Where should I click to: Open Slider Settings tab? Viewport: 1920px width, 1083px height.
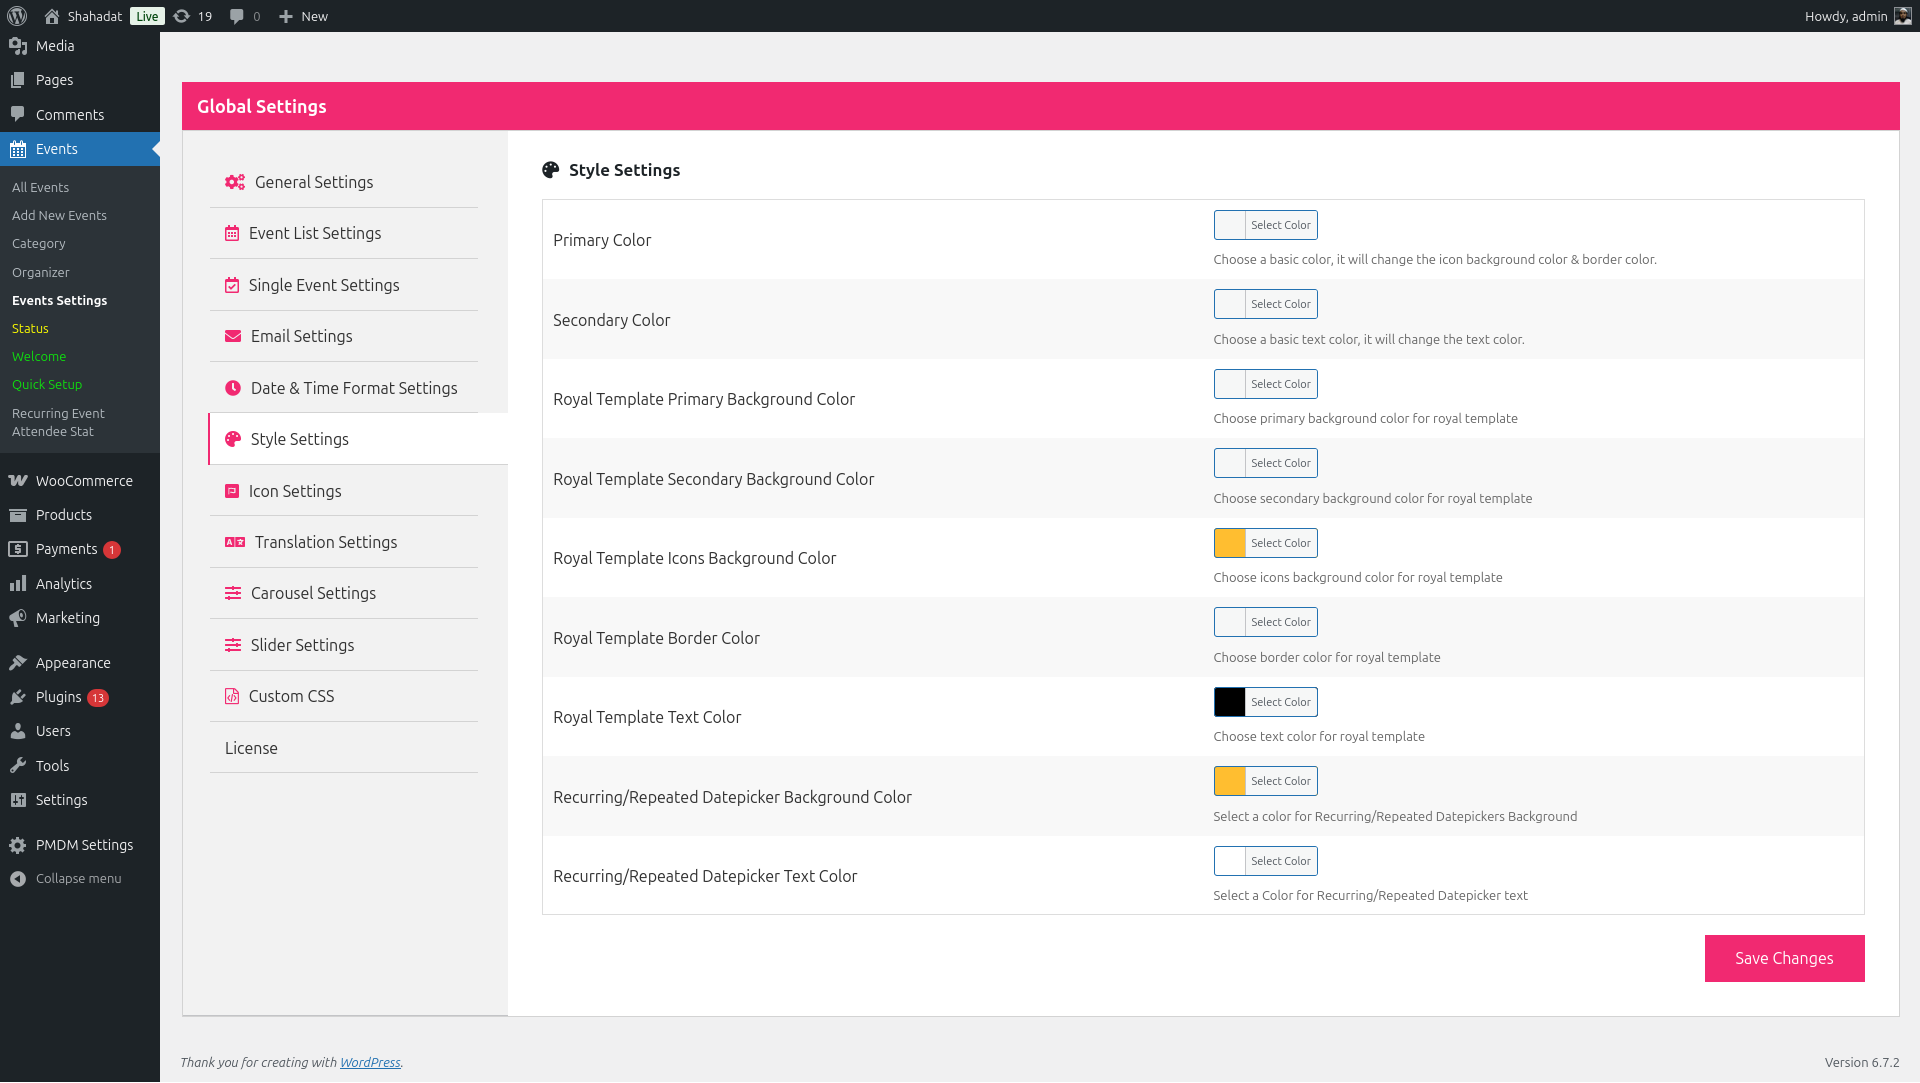(x=344, y=645)
